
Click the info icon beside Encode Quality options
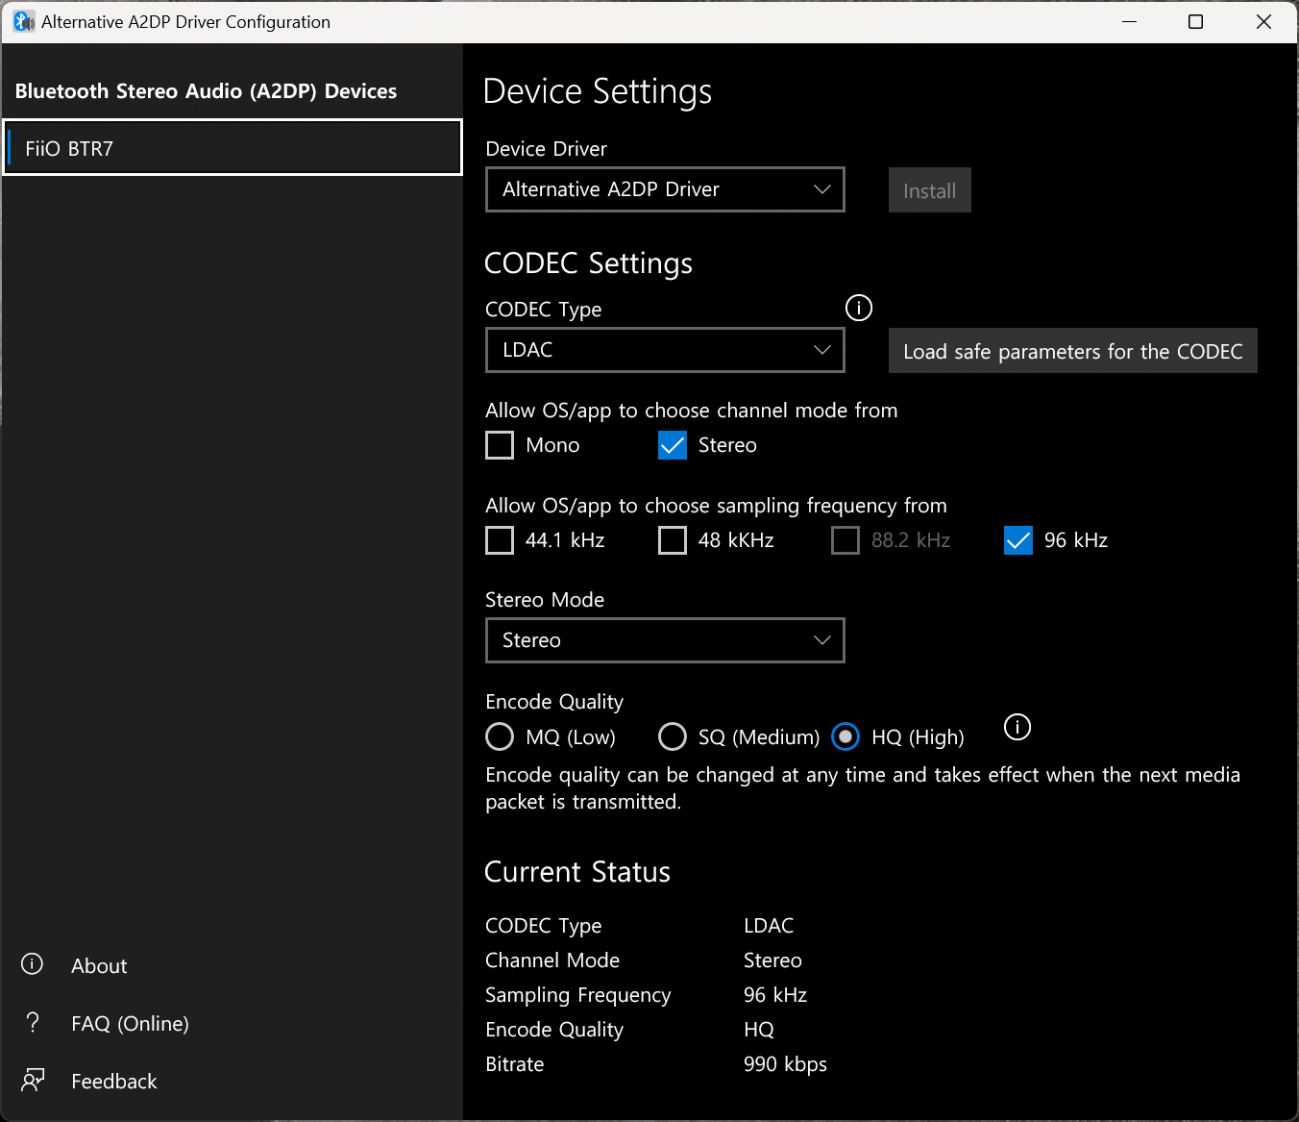tap(1017, 727)
